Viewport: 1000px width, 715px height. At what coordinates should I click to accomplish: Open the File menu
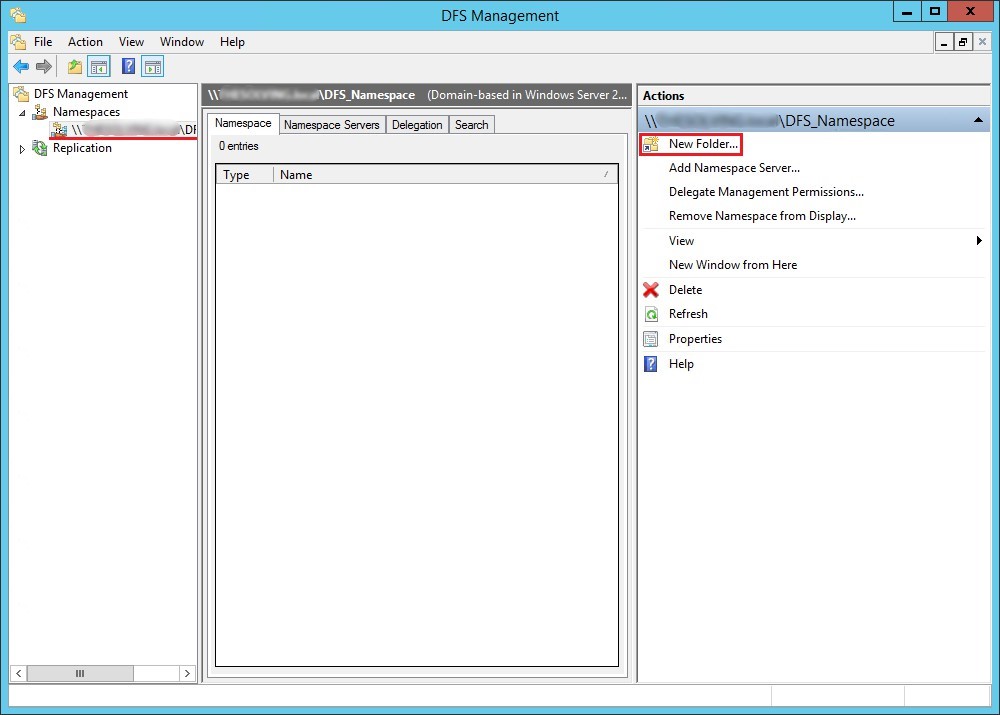43,42
